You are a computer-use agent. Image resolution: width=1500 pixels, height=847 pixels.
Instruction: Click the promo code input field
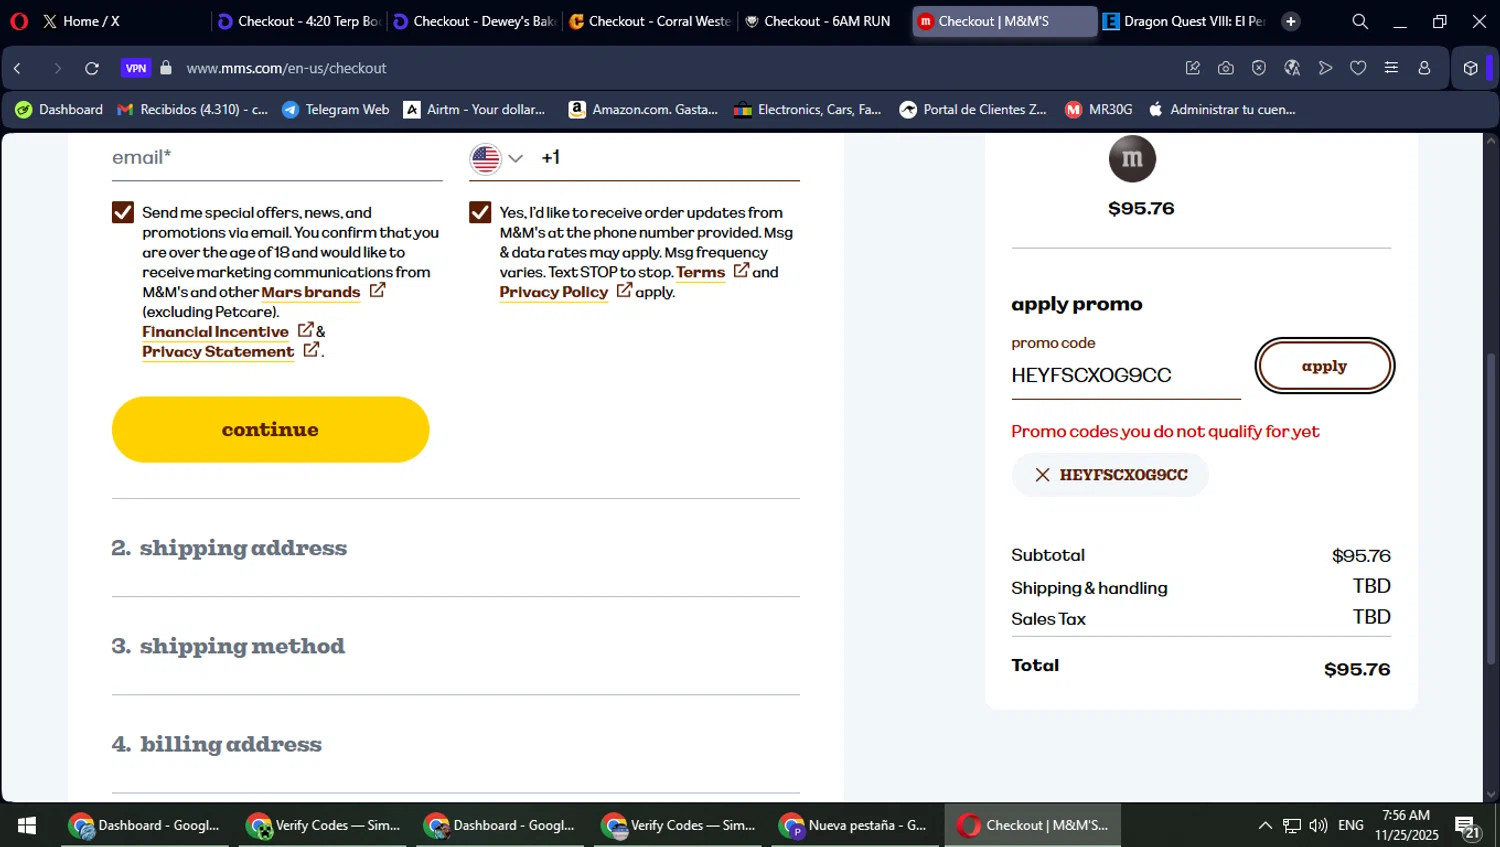1125,376
